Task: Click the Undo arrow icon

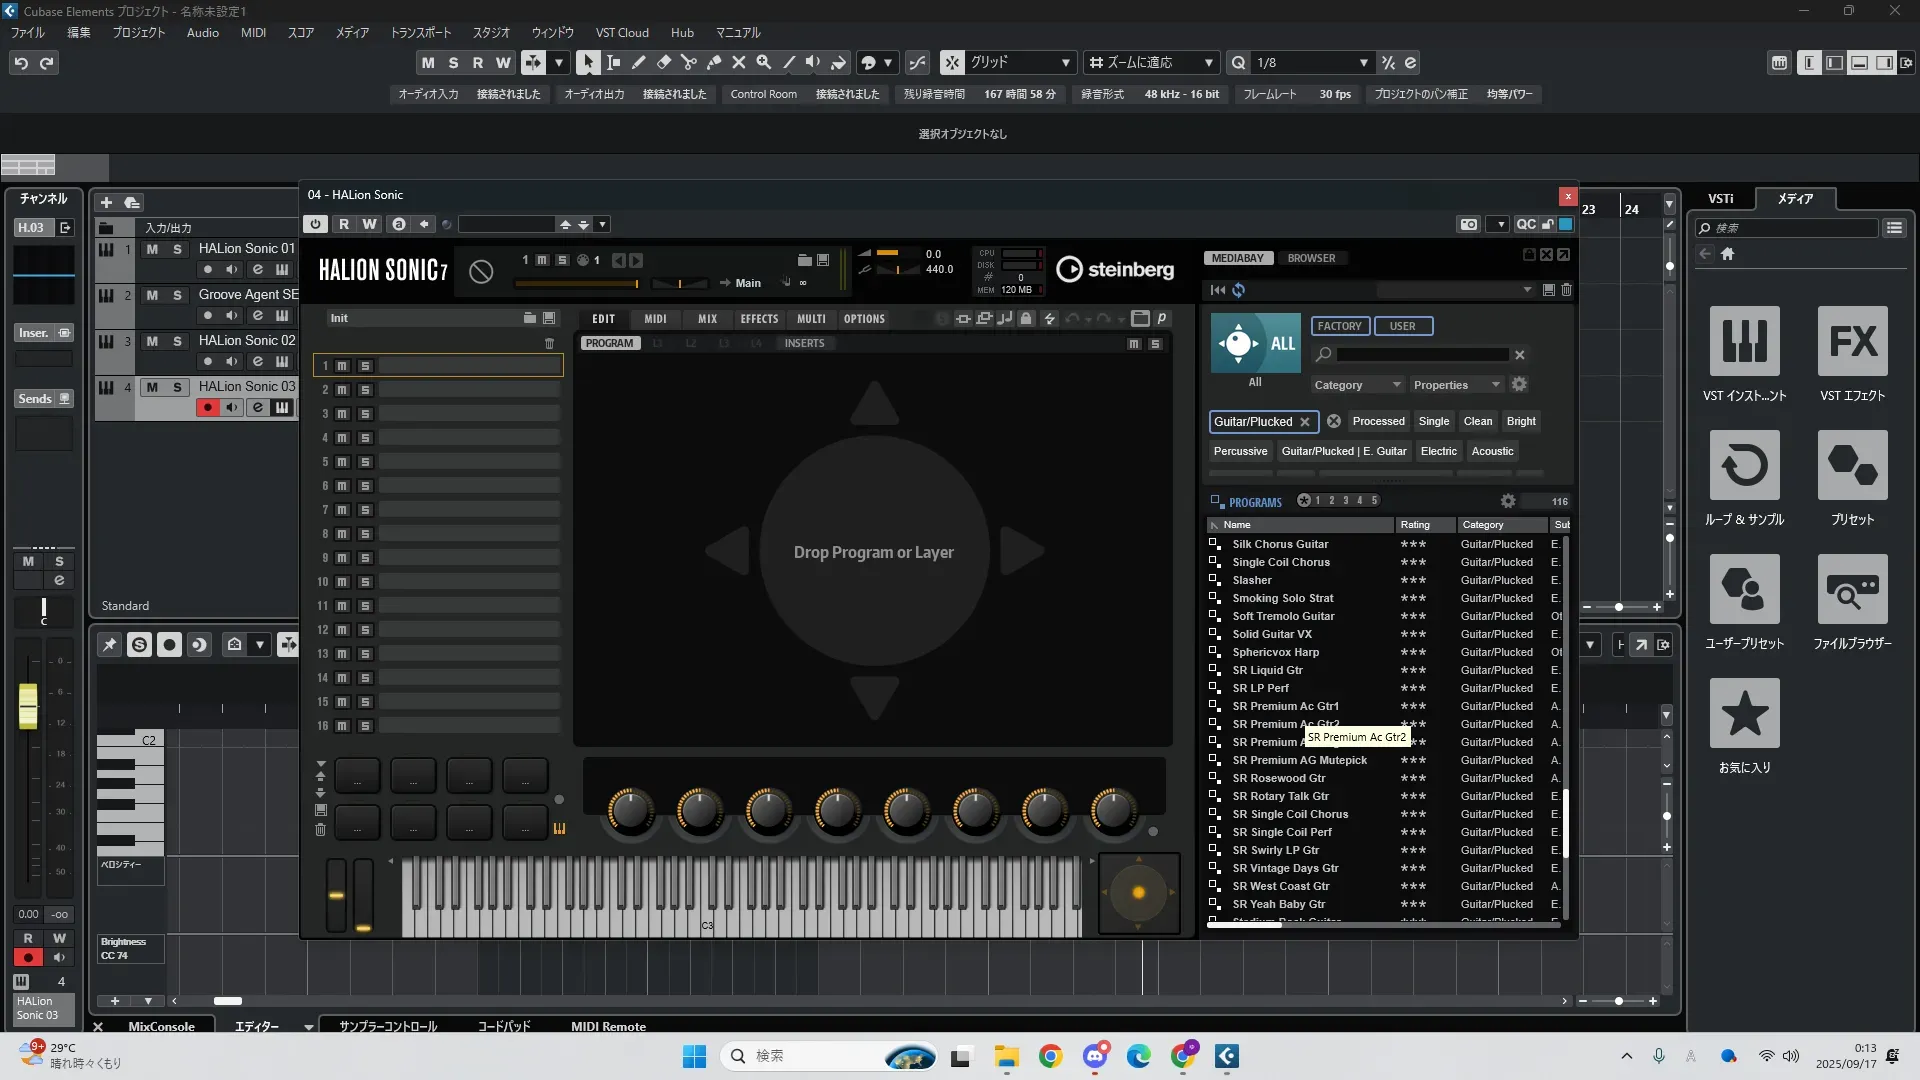Action: [21, 63]
